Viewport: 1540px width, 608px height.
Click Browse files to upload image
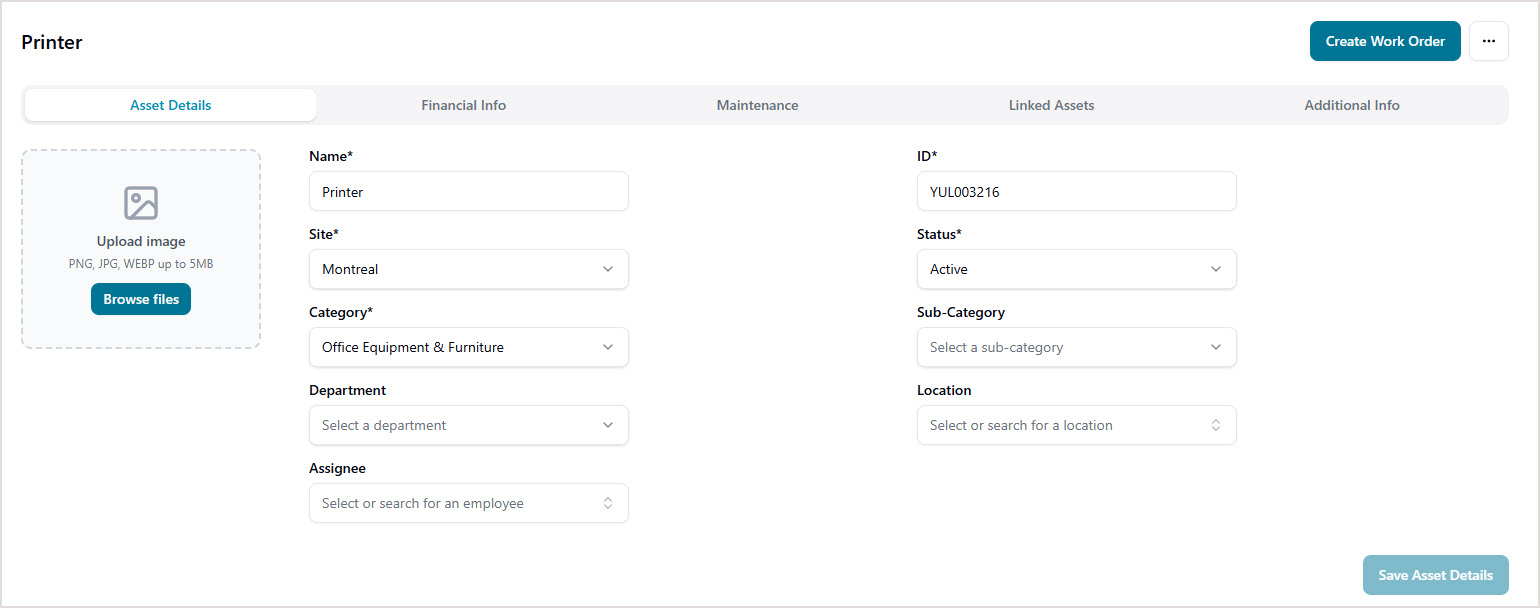pyautogui.click(x=141, y=299)
